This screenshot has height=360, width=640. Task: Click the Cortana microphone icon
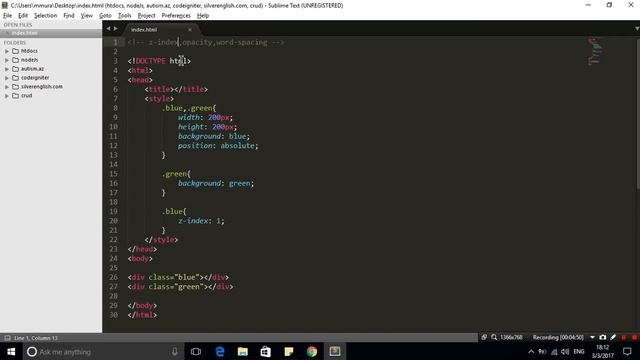(175, 351)
